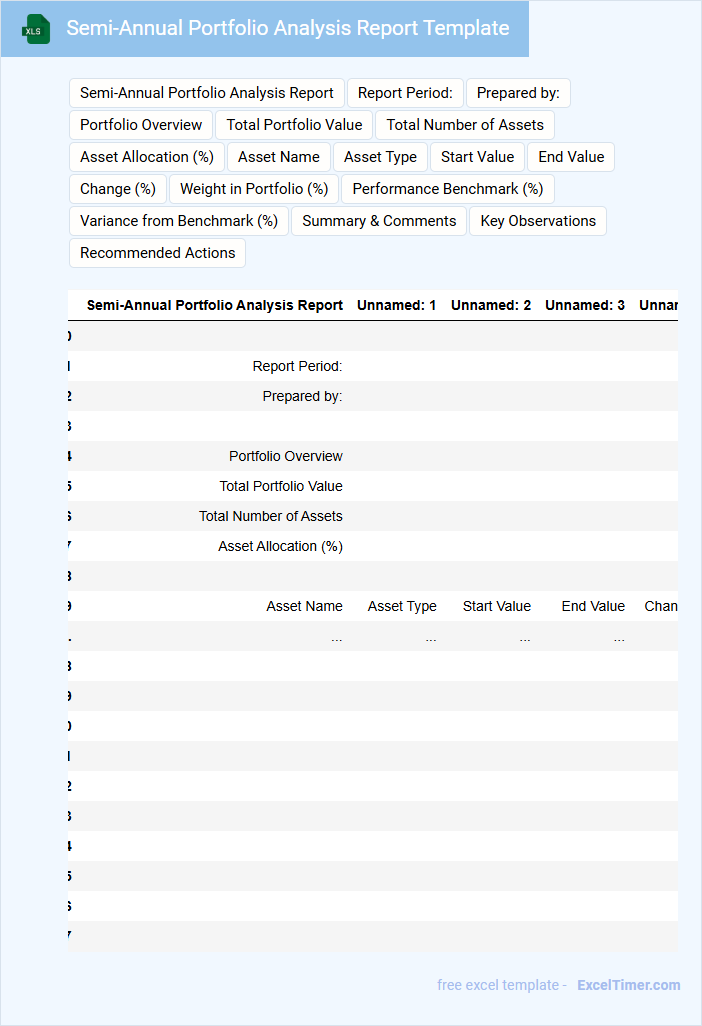This screenshot has height=1026, width=702.
Task: Select the 'Asset Name' tag button
Action: 279,157
